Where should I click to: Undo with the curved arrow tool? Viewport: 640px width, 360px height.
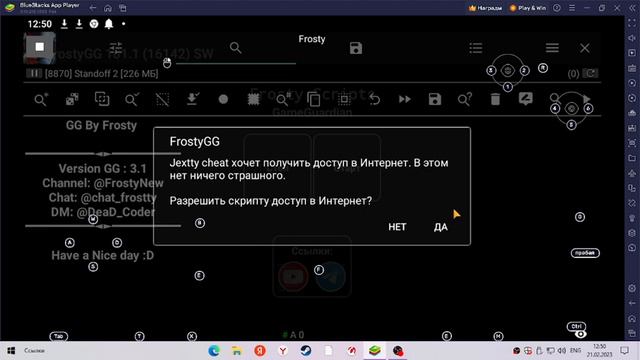[x=374, y=99]
